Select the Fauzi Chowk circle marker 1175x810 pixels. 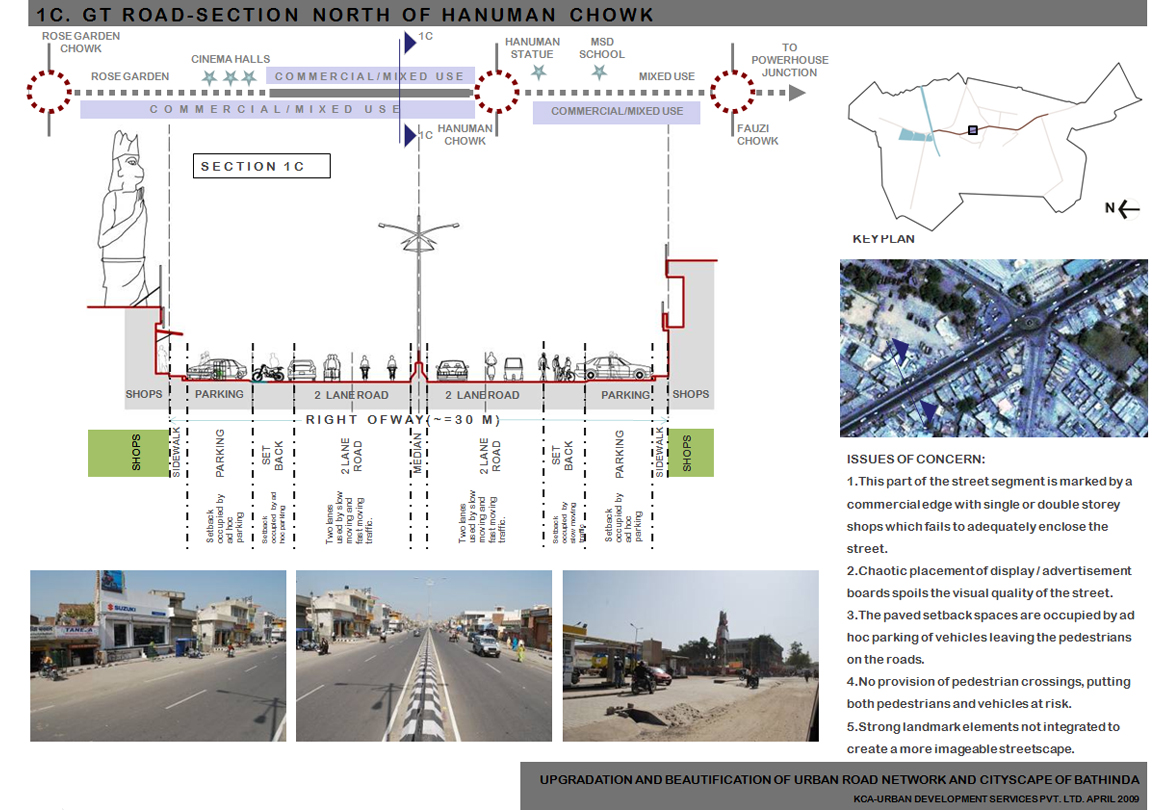731,92
